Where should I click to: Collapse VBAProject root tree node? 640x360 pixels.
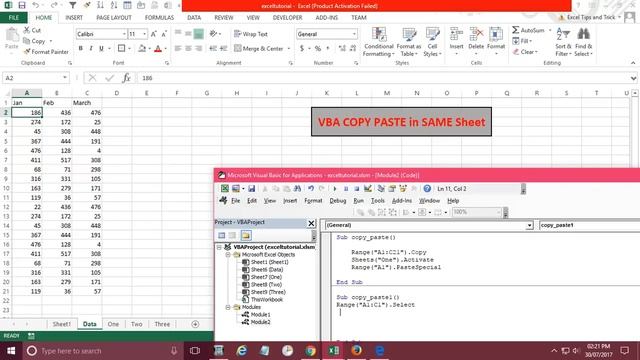[x=219, y=247]
